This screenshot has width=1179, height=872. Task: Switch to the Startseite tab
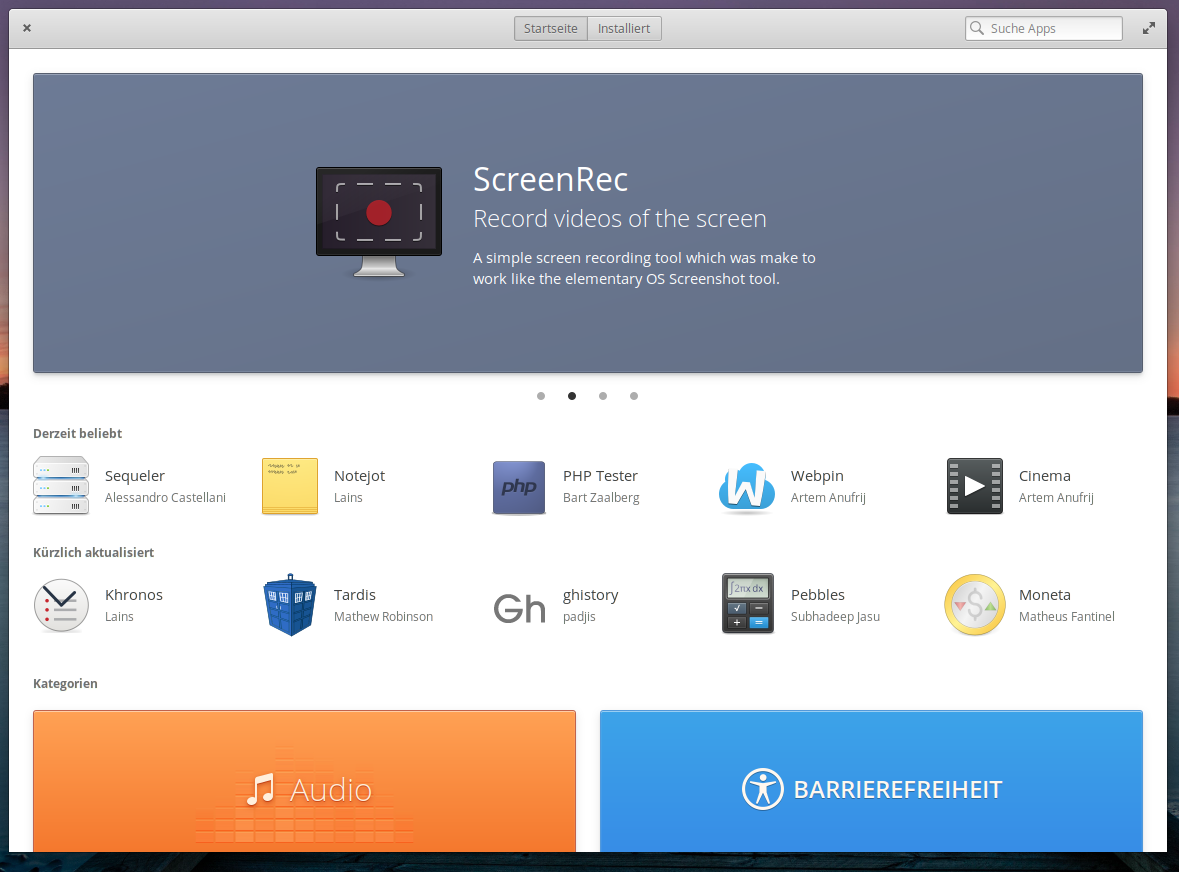tap(551, 29)
